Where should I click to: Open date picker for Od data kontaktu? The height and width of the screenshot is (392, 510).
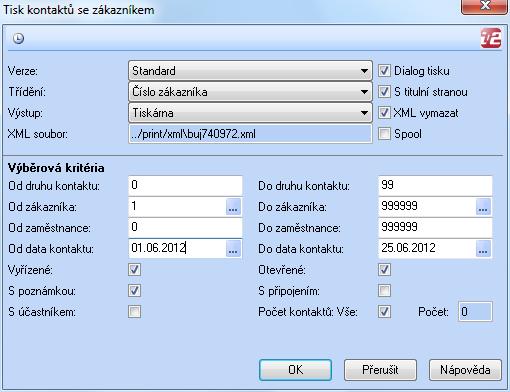pyautogui.click(x=233, y=249)
